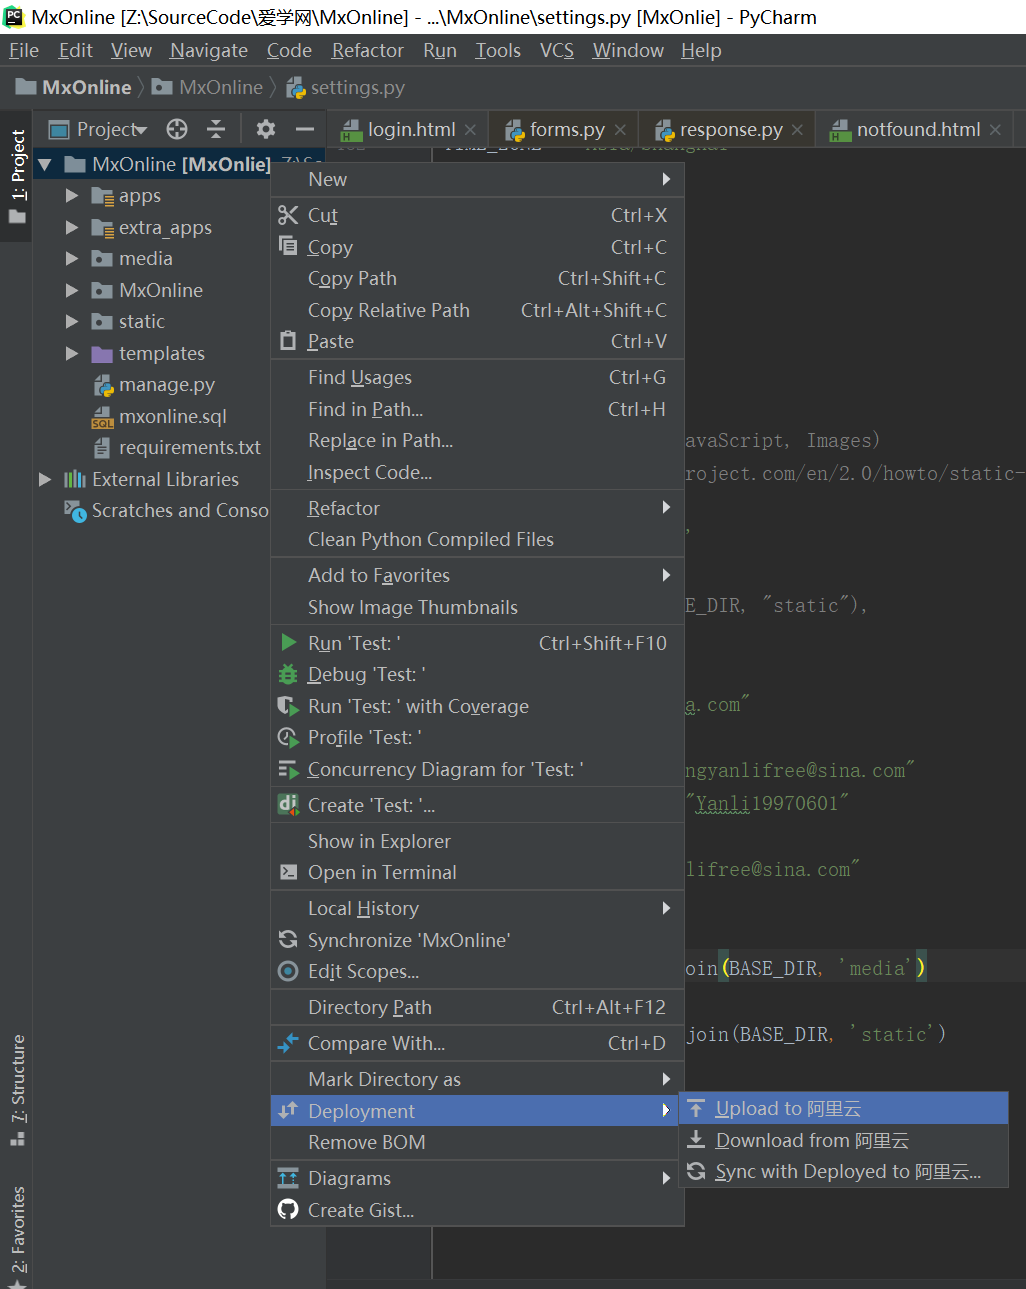Click the Open in Terminal icon

pos(288,872)
